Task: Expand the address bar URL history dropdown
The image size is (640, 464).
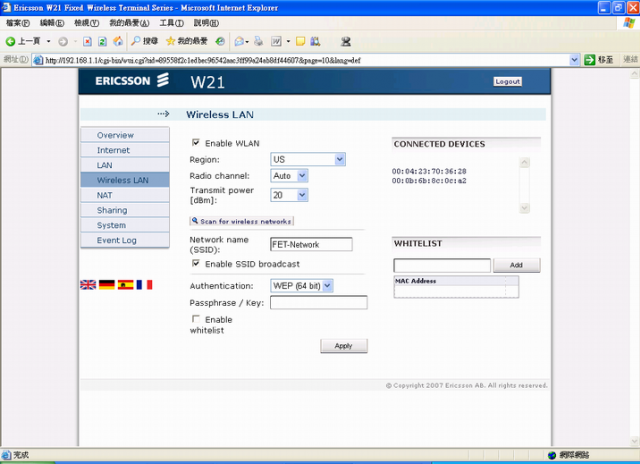Action: [x=574, y=60]
